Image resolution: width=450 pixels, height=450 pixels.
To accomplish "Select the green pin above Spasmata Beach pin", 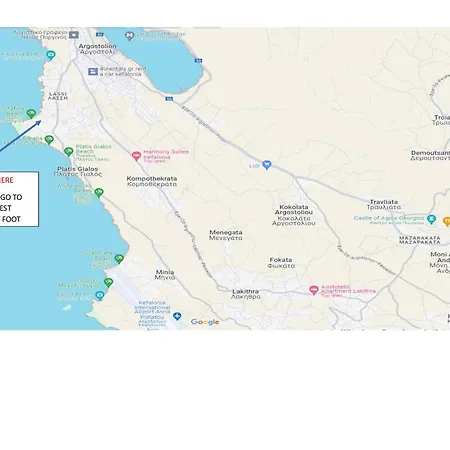I will (99, 192).
